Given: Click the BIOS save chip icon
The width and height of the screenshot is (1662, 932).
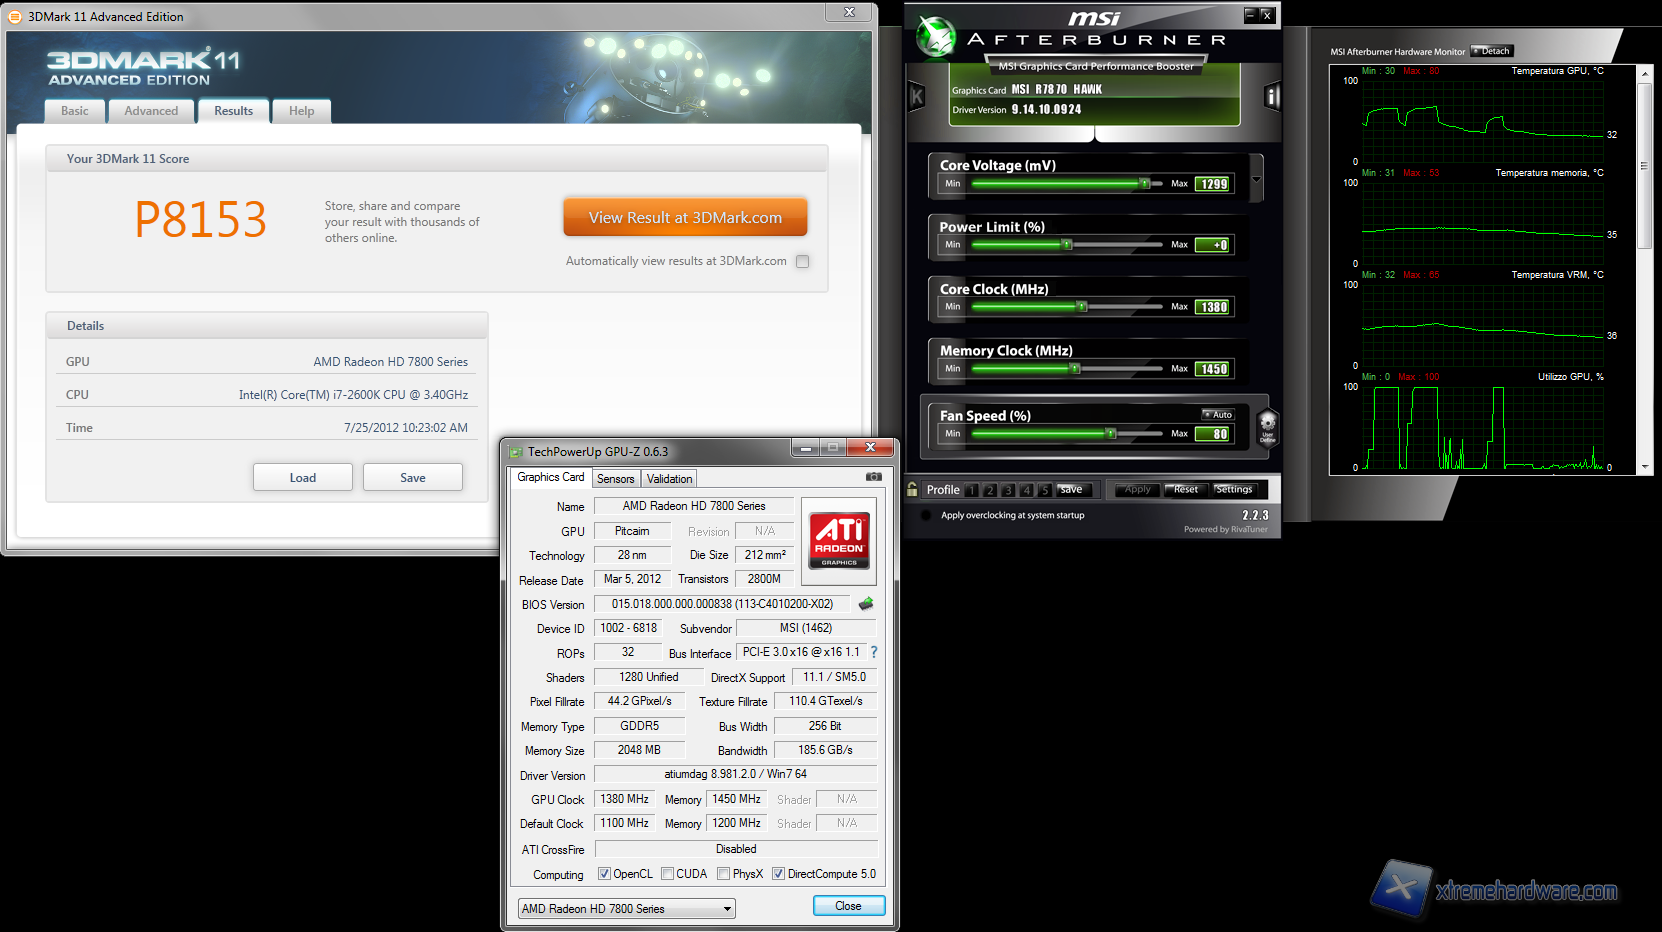Looking at the screenshot, I should point(866,604).
